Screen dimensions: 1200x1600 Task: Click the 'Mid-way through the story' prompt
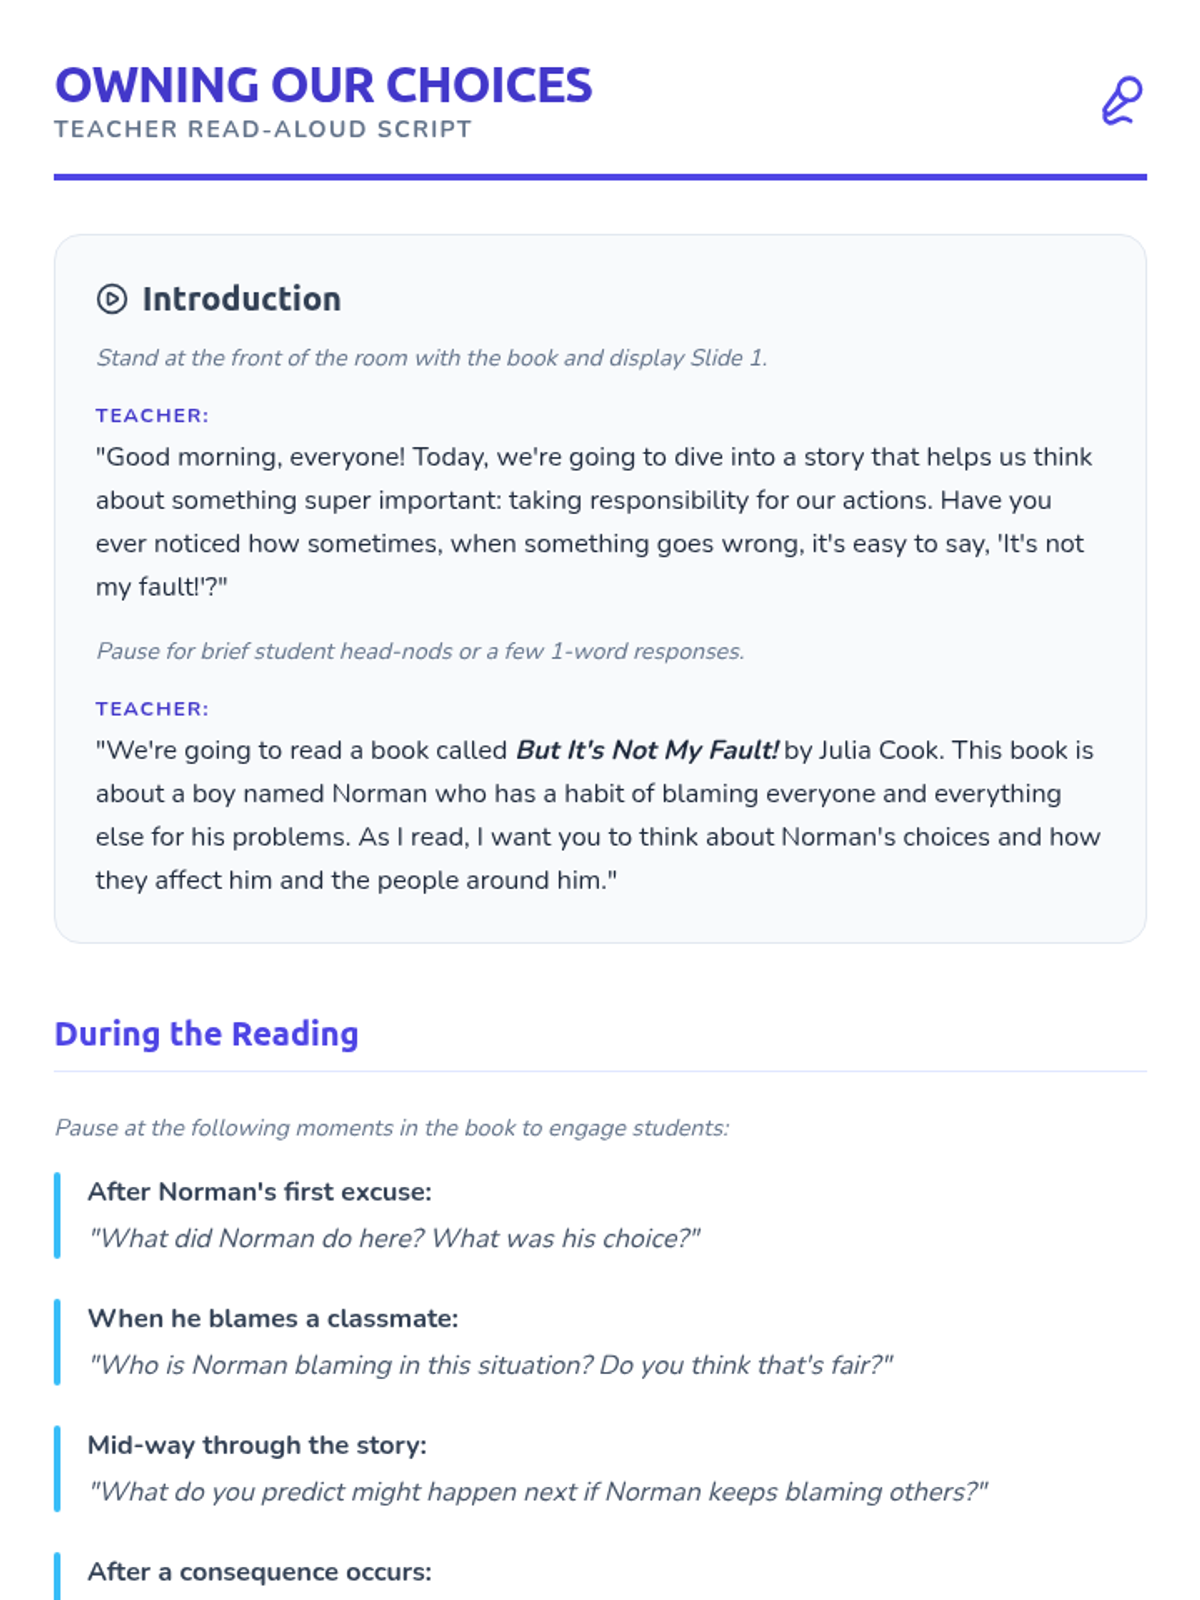tap(257, 1445)
